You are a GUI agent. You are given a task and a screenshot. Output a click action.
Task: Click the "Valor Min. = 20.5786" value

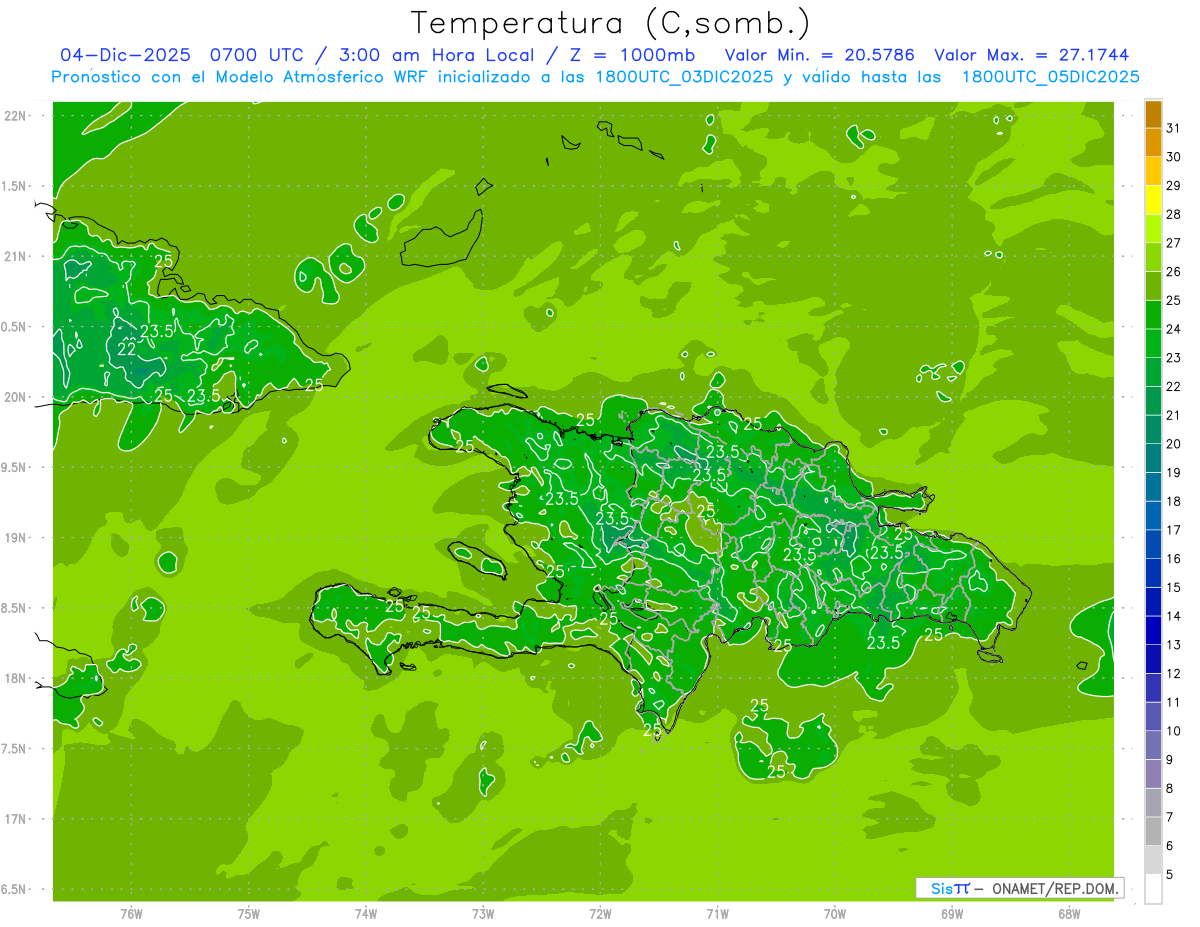click(819, 55)
